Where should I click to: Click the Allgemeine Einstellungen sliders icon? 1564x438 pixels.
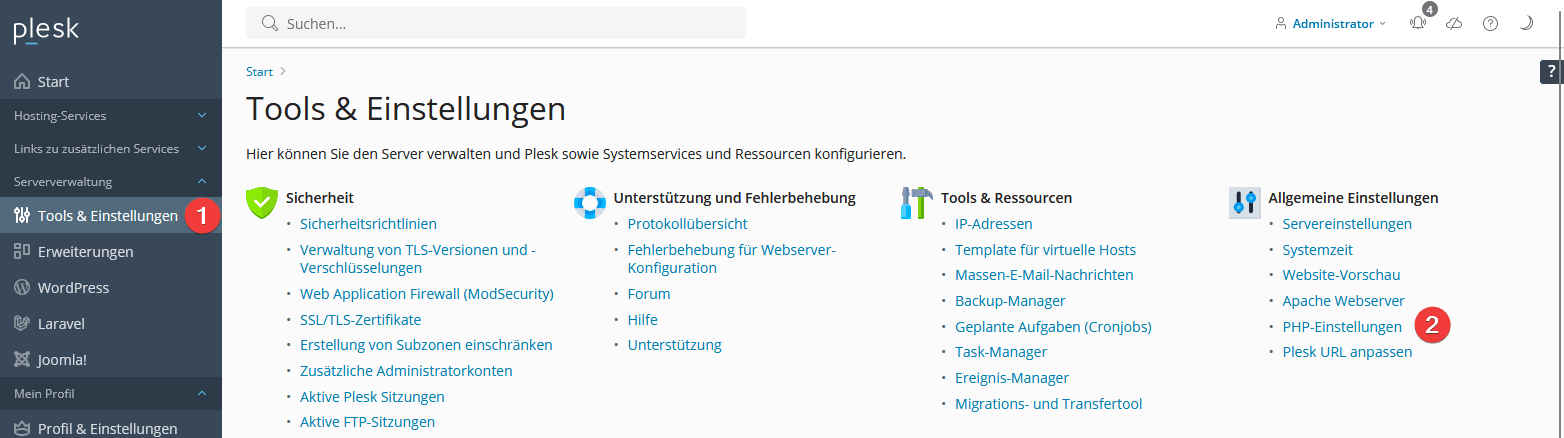point(1245,202)
